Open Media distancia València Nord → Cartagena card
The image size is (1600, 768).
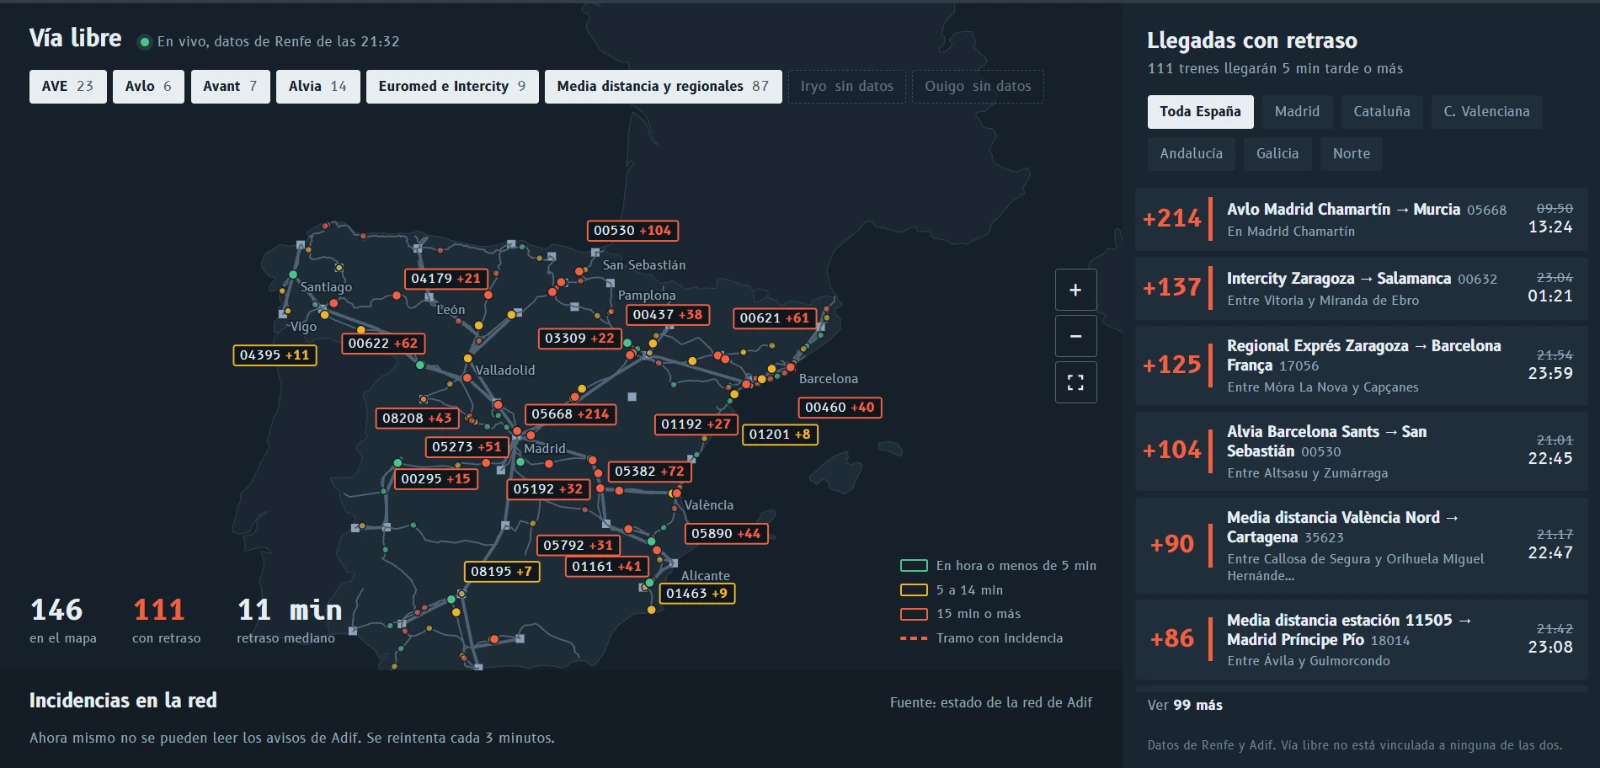click(x=1361, y=545)
